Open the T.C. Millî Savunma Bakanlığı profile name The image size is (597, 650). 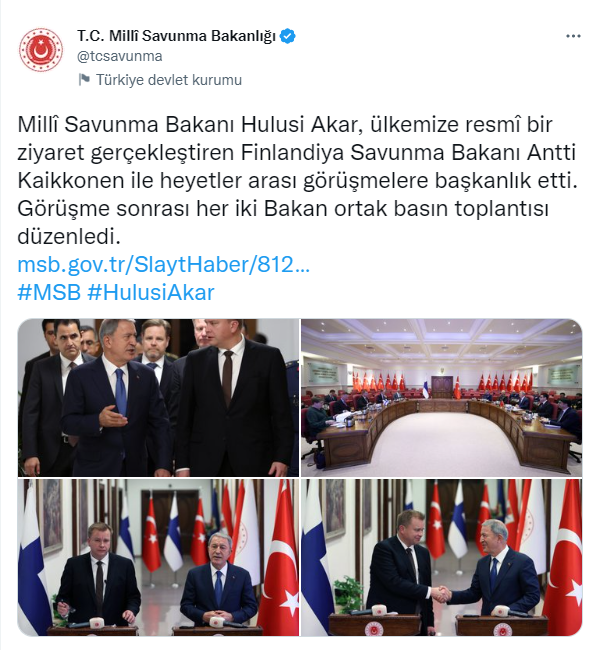[176, 36]
